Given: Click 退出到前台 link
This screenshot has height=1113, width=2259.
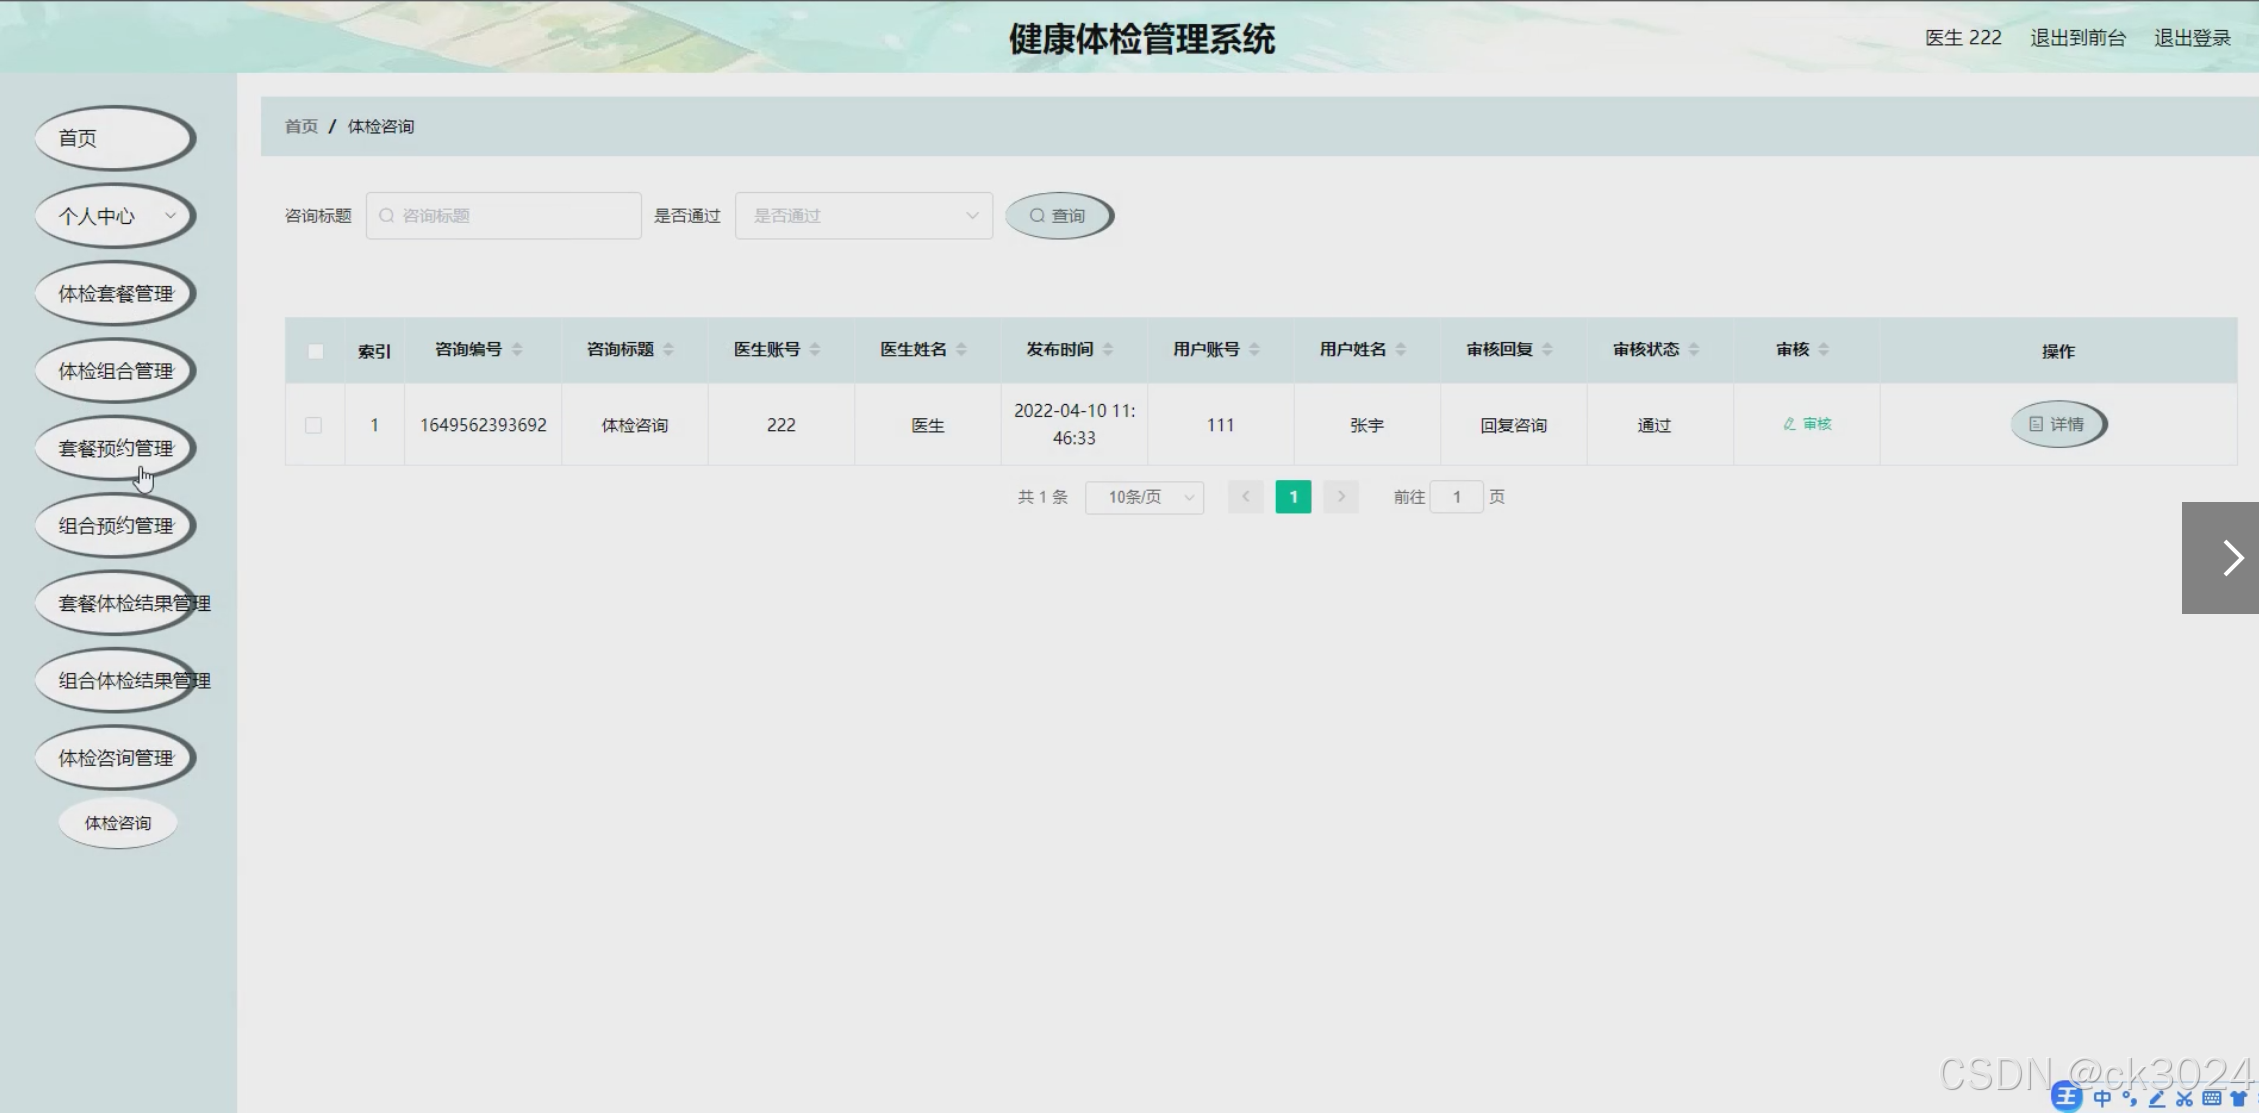Looking at the screenshot, I should pyautogui.click(x=2077, y=38).
